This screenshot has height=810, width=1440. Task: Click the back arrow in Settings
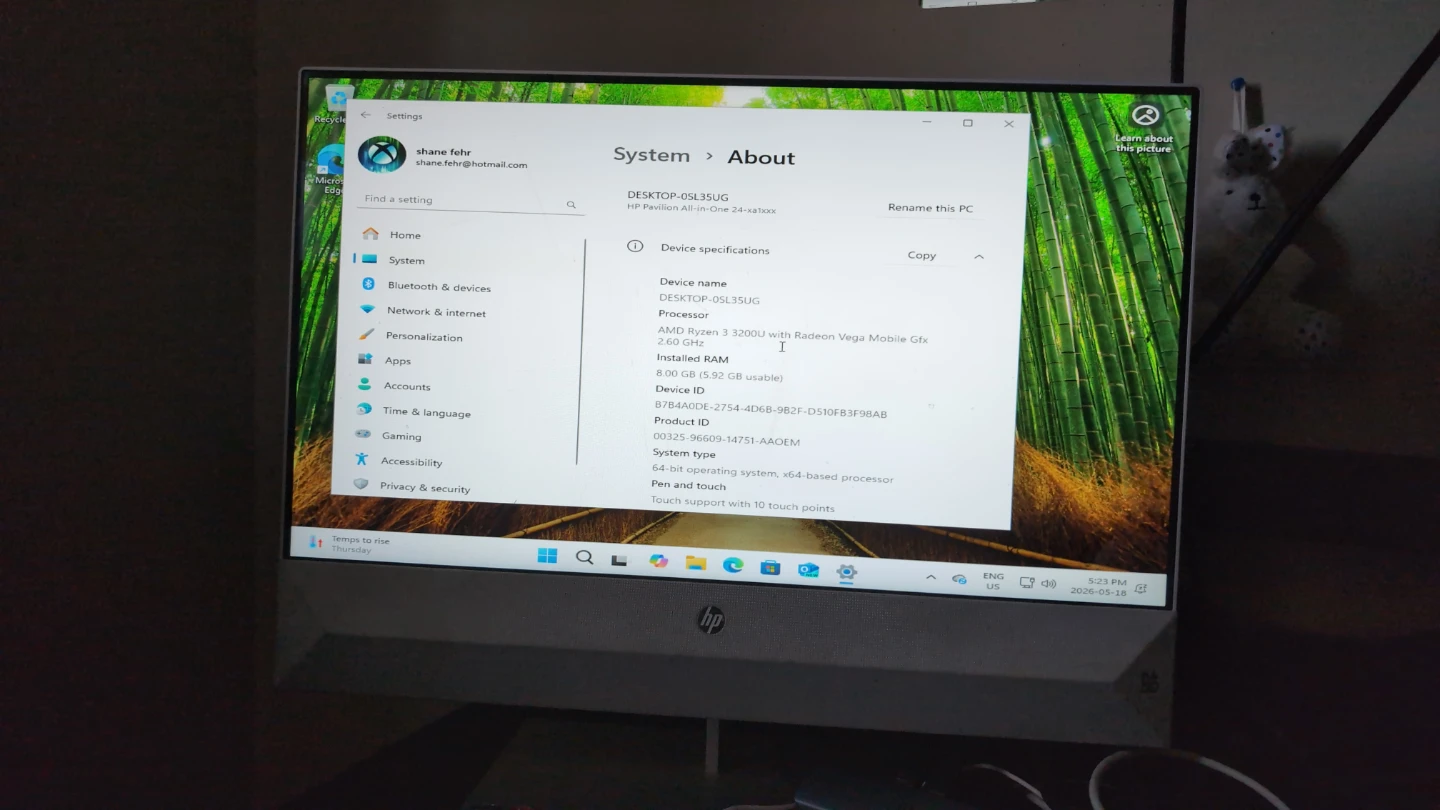pyautogui.click(x=365, y=115)
